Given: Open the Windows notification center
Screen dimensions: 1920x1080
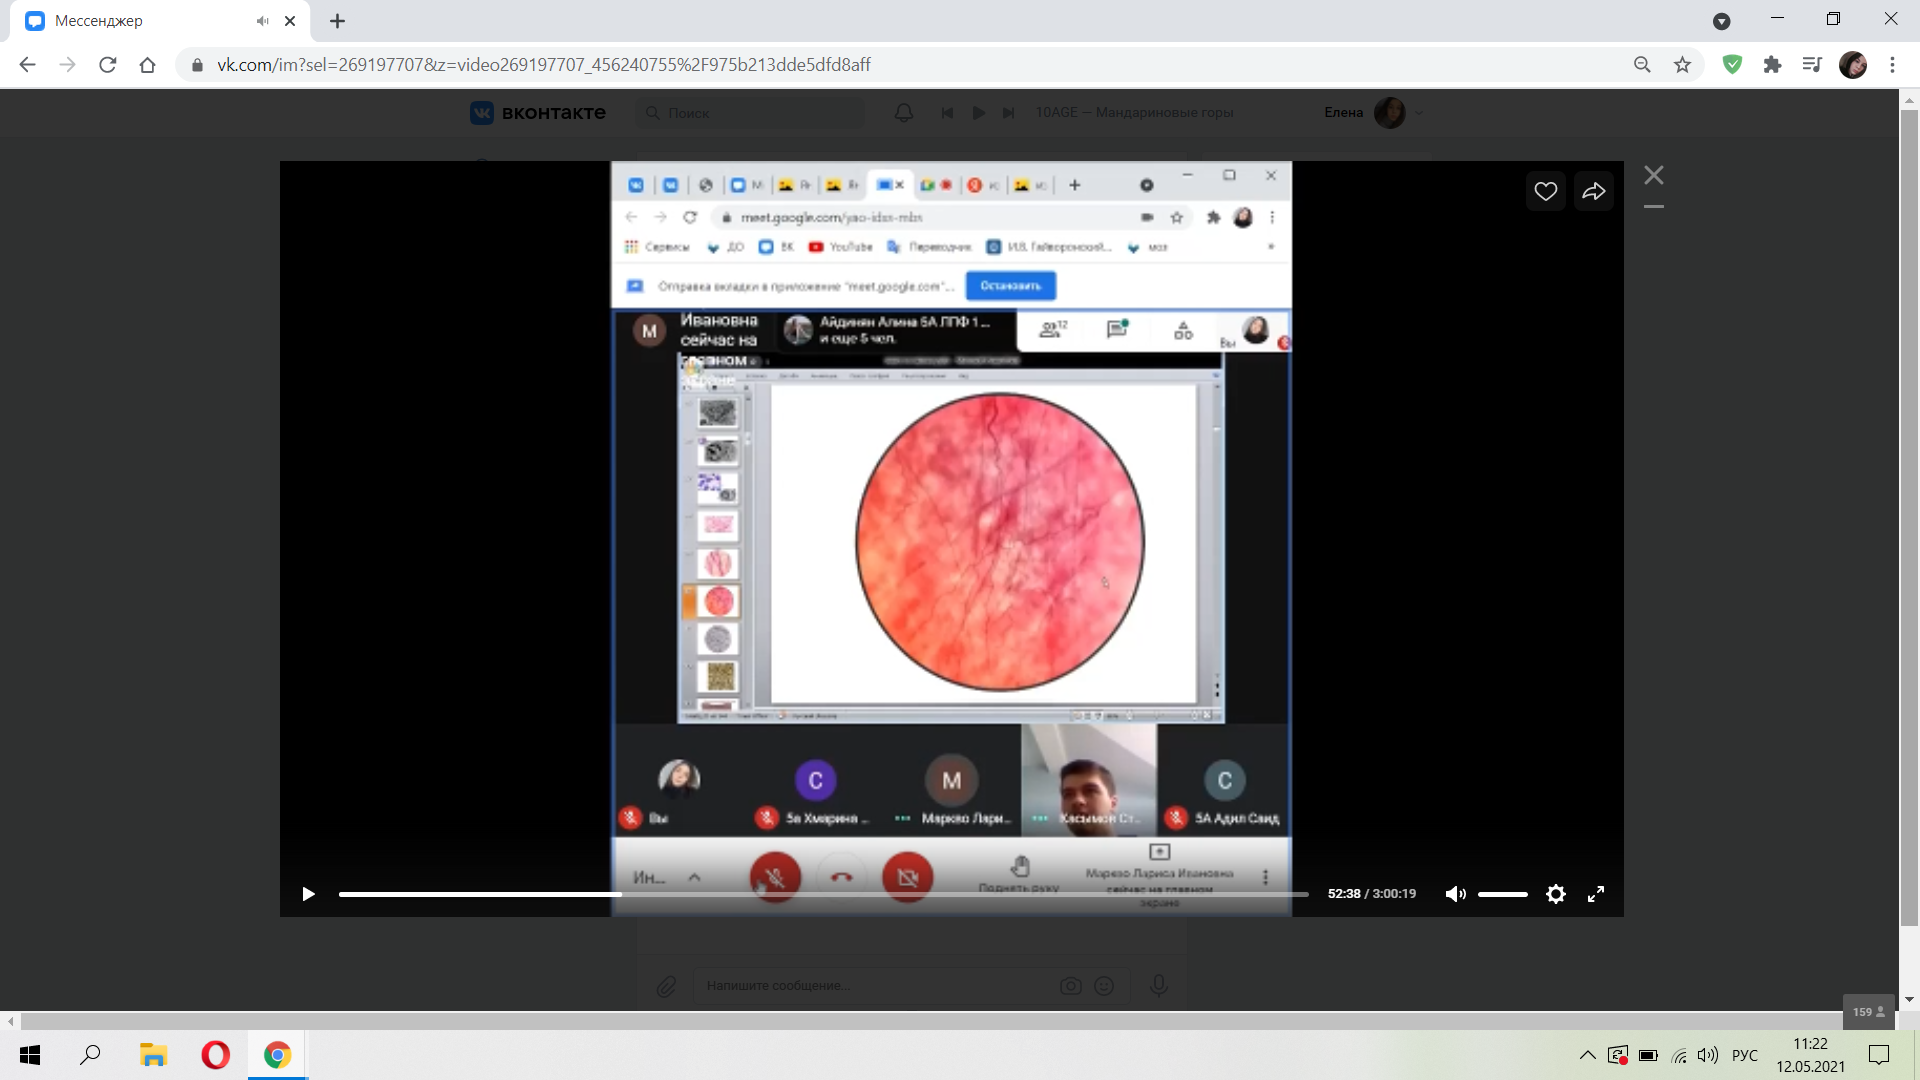Looking at the screenshot, I should point(1879,1055).
